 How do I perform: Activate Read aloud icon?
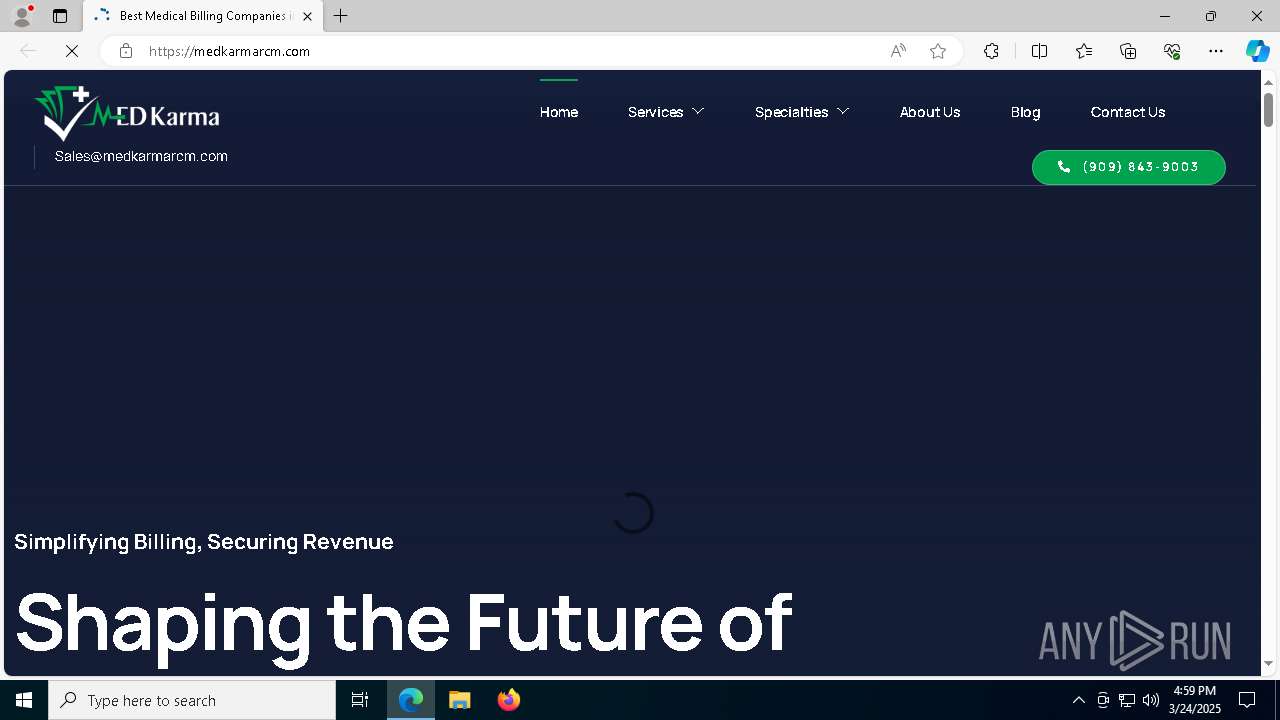pos(898,51)
